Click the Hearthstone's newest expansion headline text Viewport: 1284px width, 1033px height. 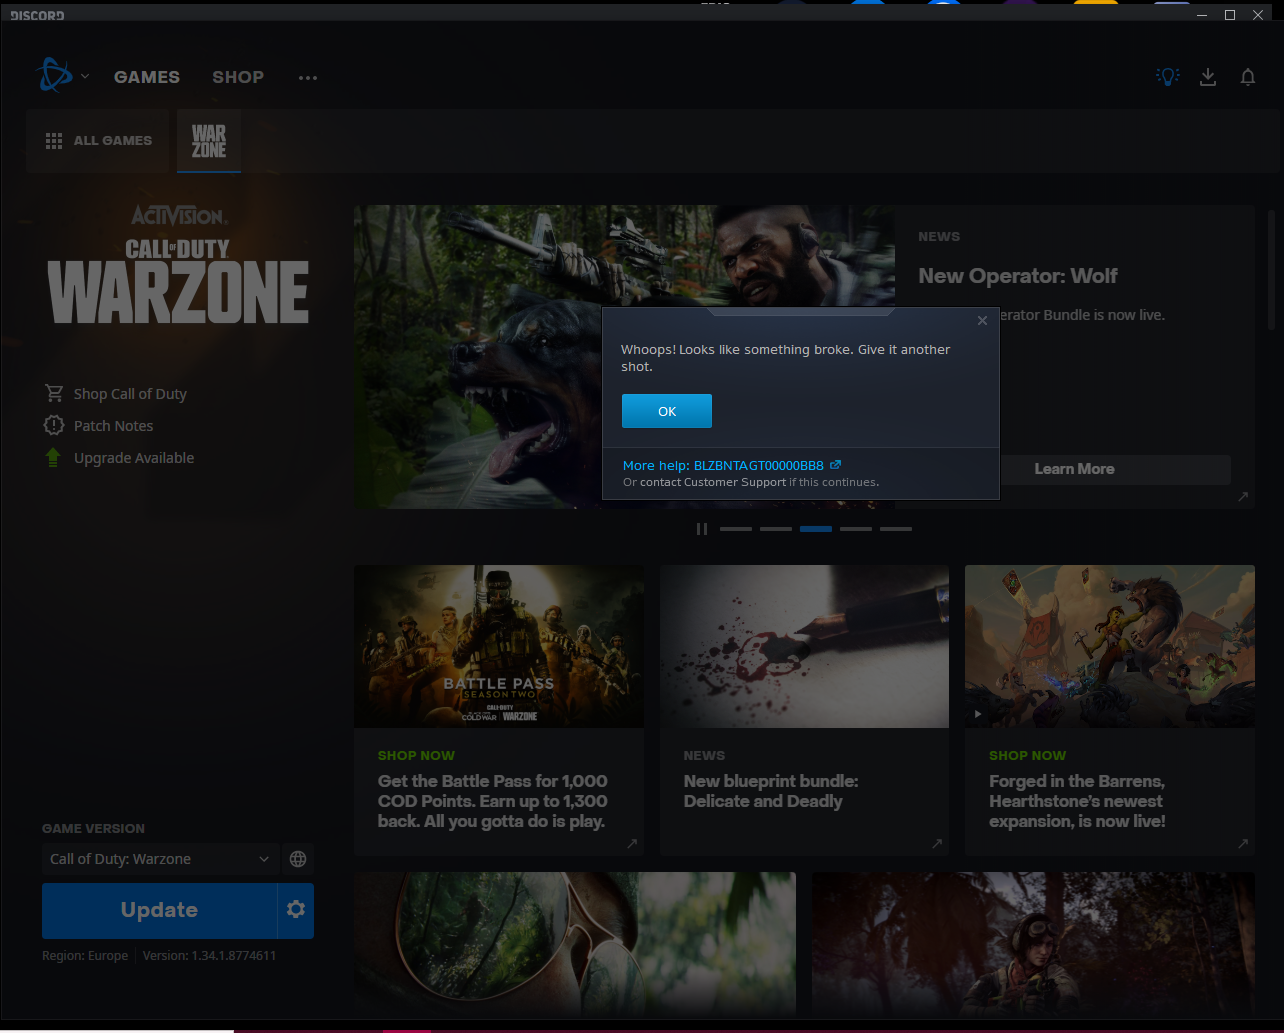1077,801
